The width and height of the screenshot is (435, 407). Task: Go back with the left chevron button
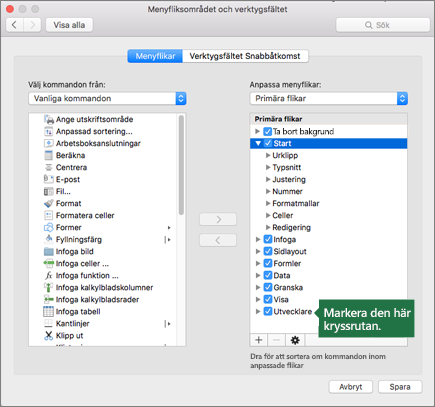coord(15,25)
